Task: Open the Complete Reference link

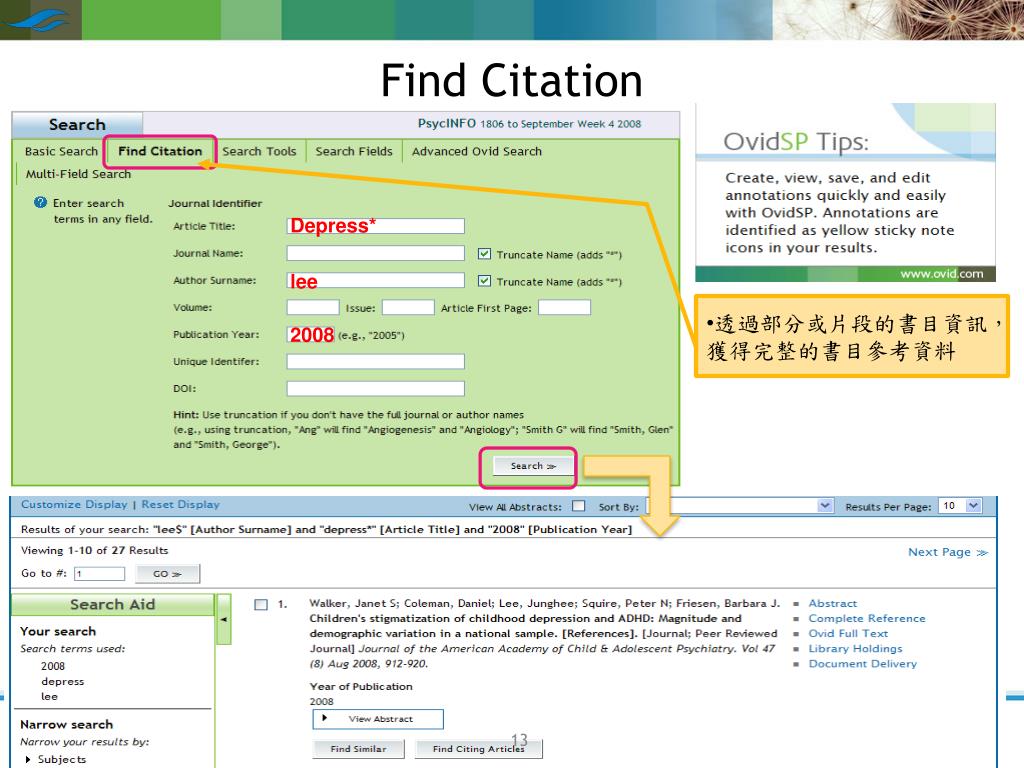Action: tap(867, 618)
